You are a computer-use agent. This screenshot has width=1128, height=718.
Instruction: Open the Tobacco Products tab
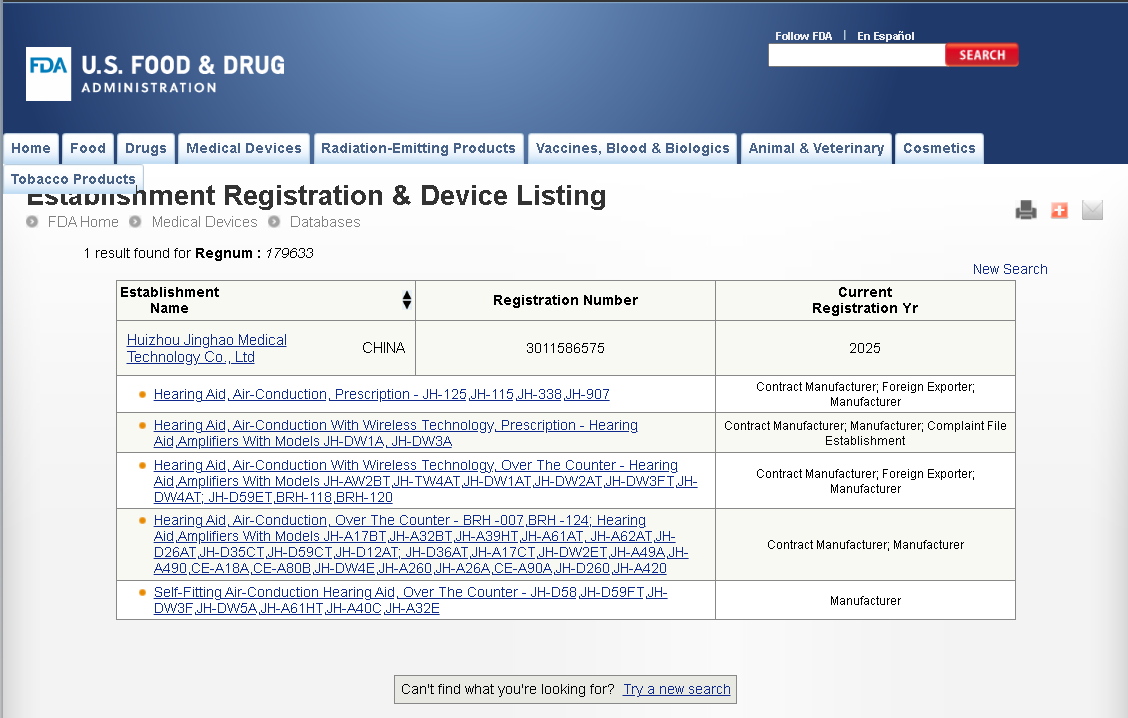[x=73, y=179]
